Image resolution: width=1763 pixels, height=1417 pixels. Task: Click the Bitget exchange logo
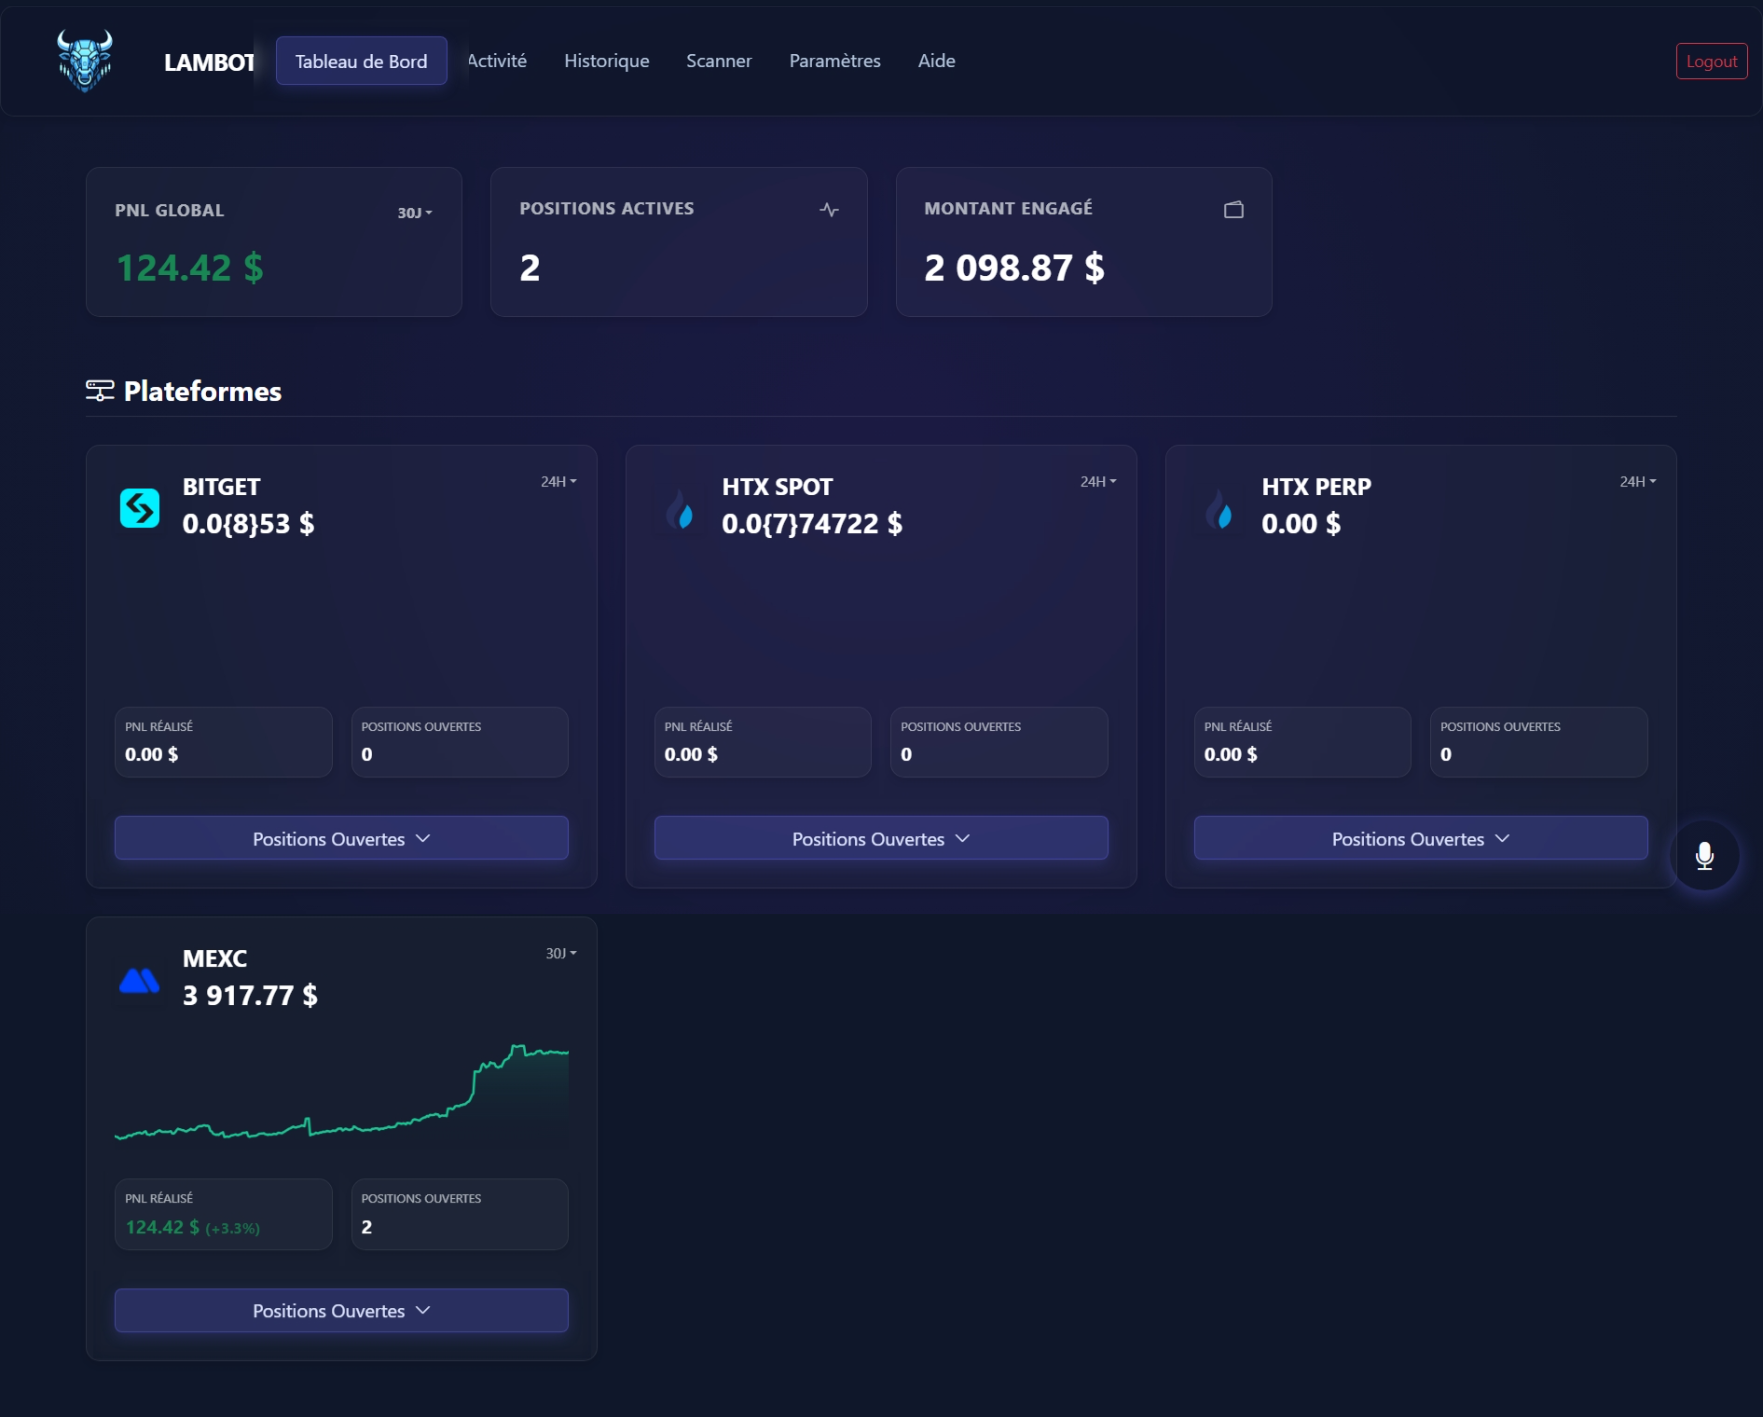click(140, 508)
